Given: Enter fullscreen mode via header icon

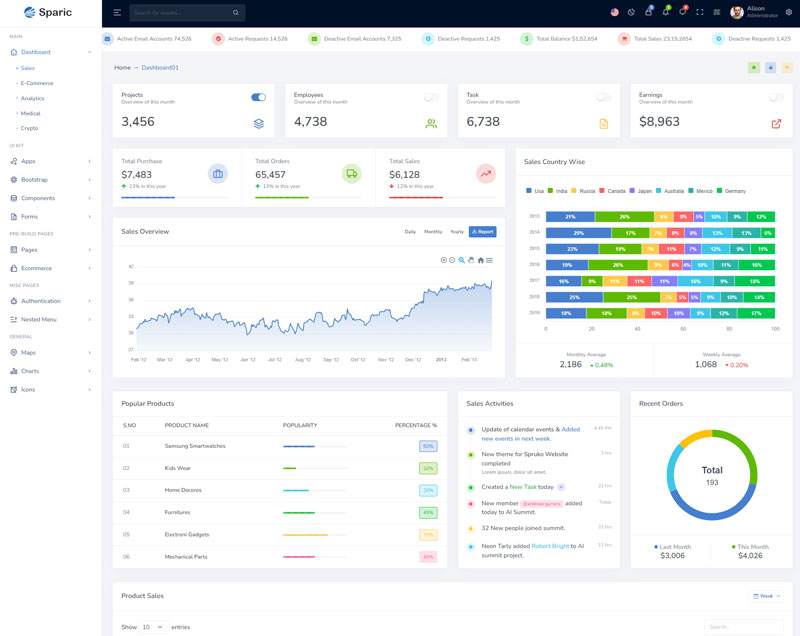Looking at the screenshot, I should 699,12.
